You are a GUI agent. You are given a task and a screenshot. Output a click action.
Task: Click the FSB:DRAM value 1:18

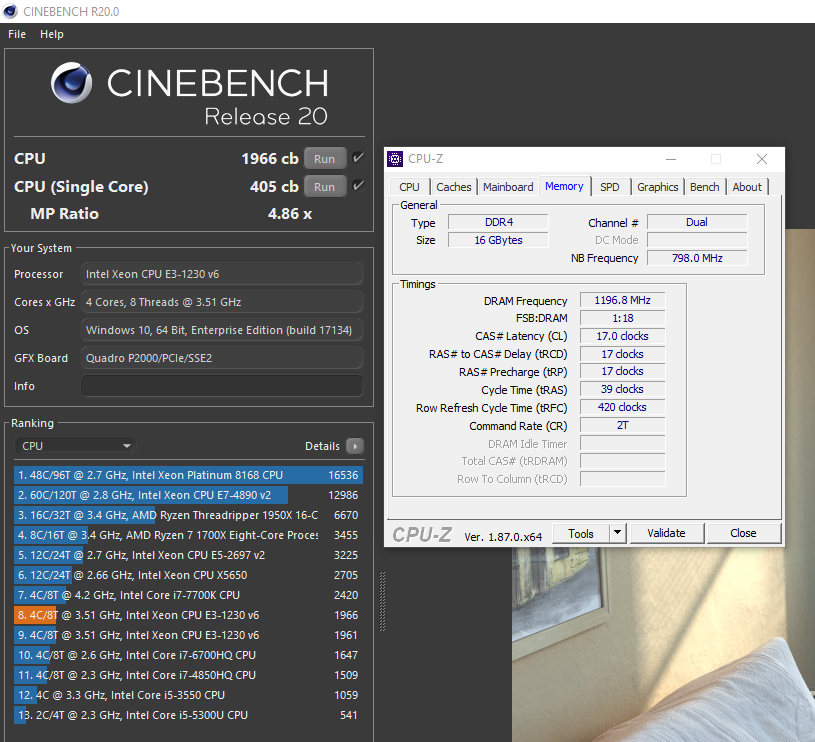[x=622, y=318]
